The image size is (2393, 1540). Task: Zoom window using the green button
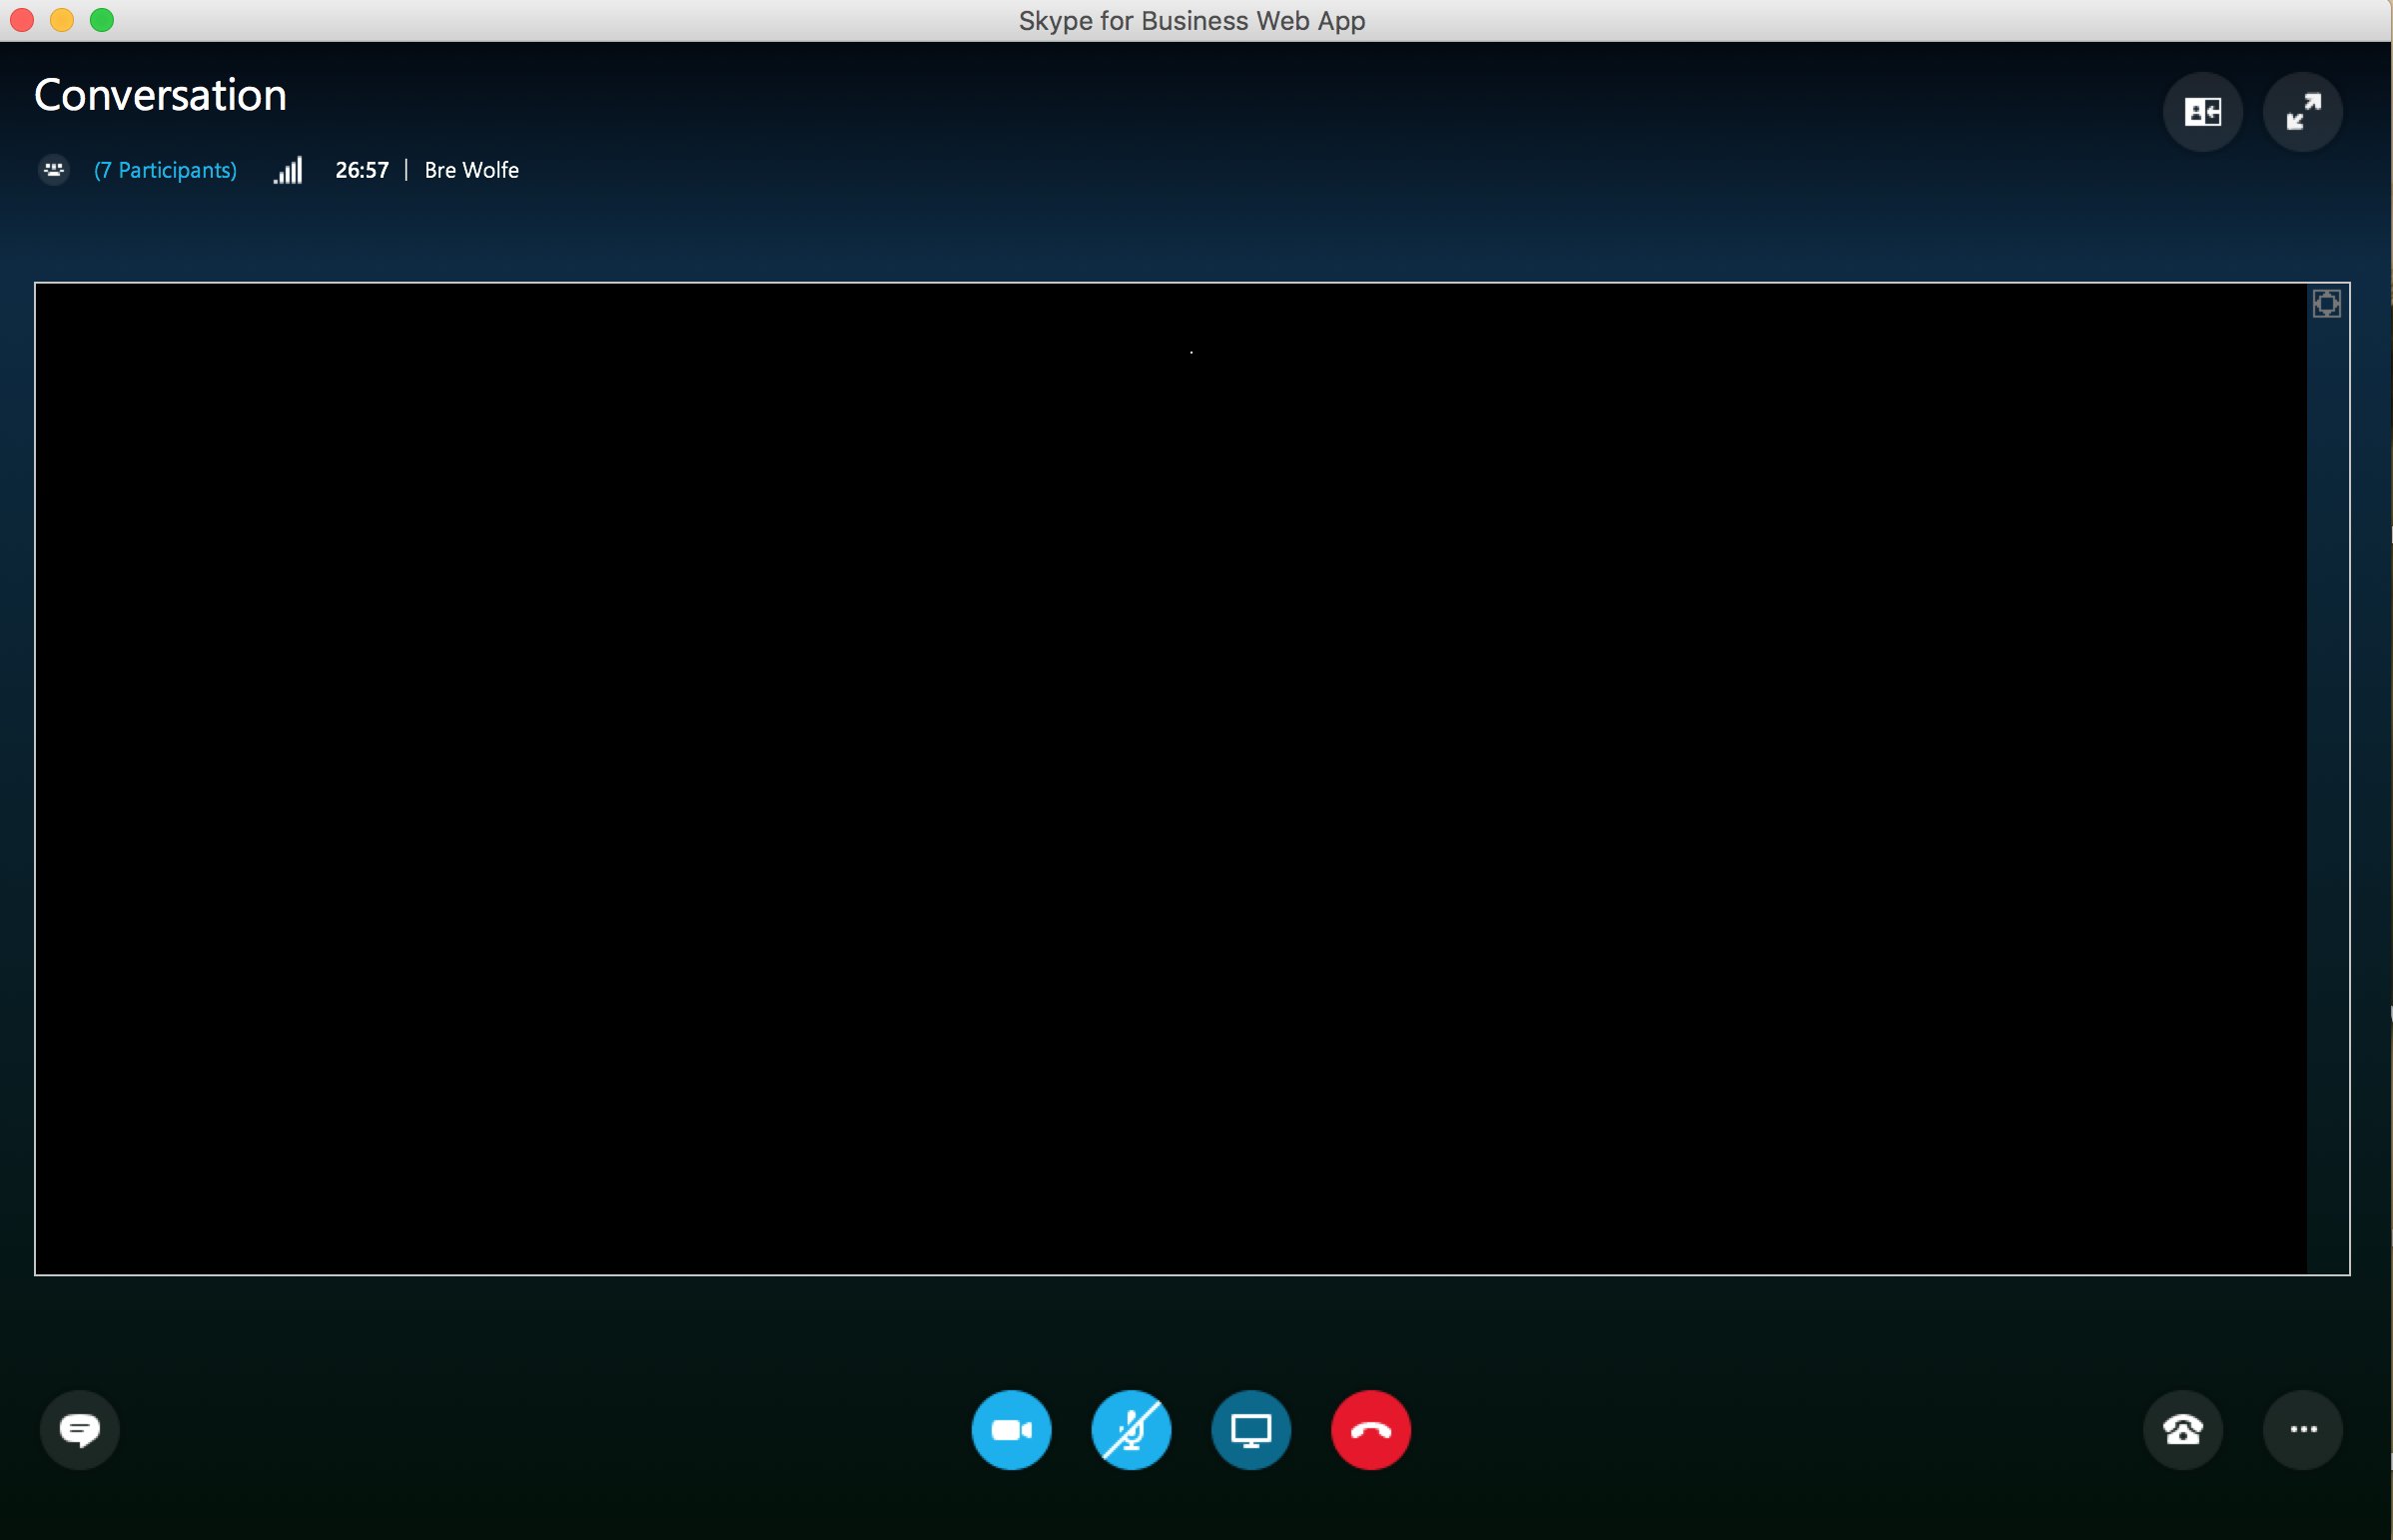[x=102, y=20]
